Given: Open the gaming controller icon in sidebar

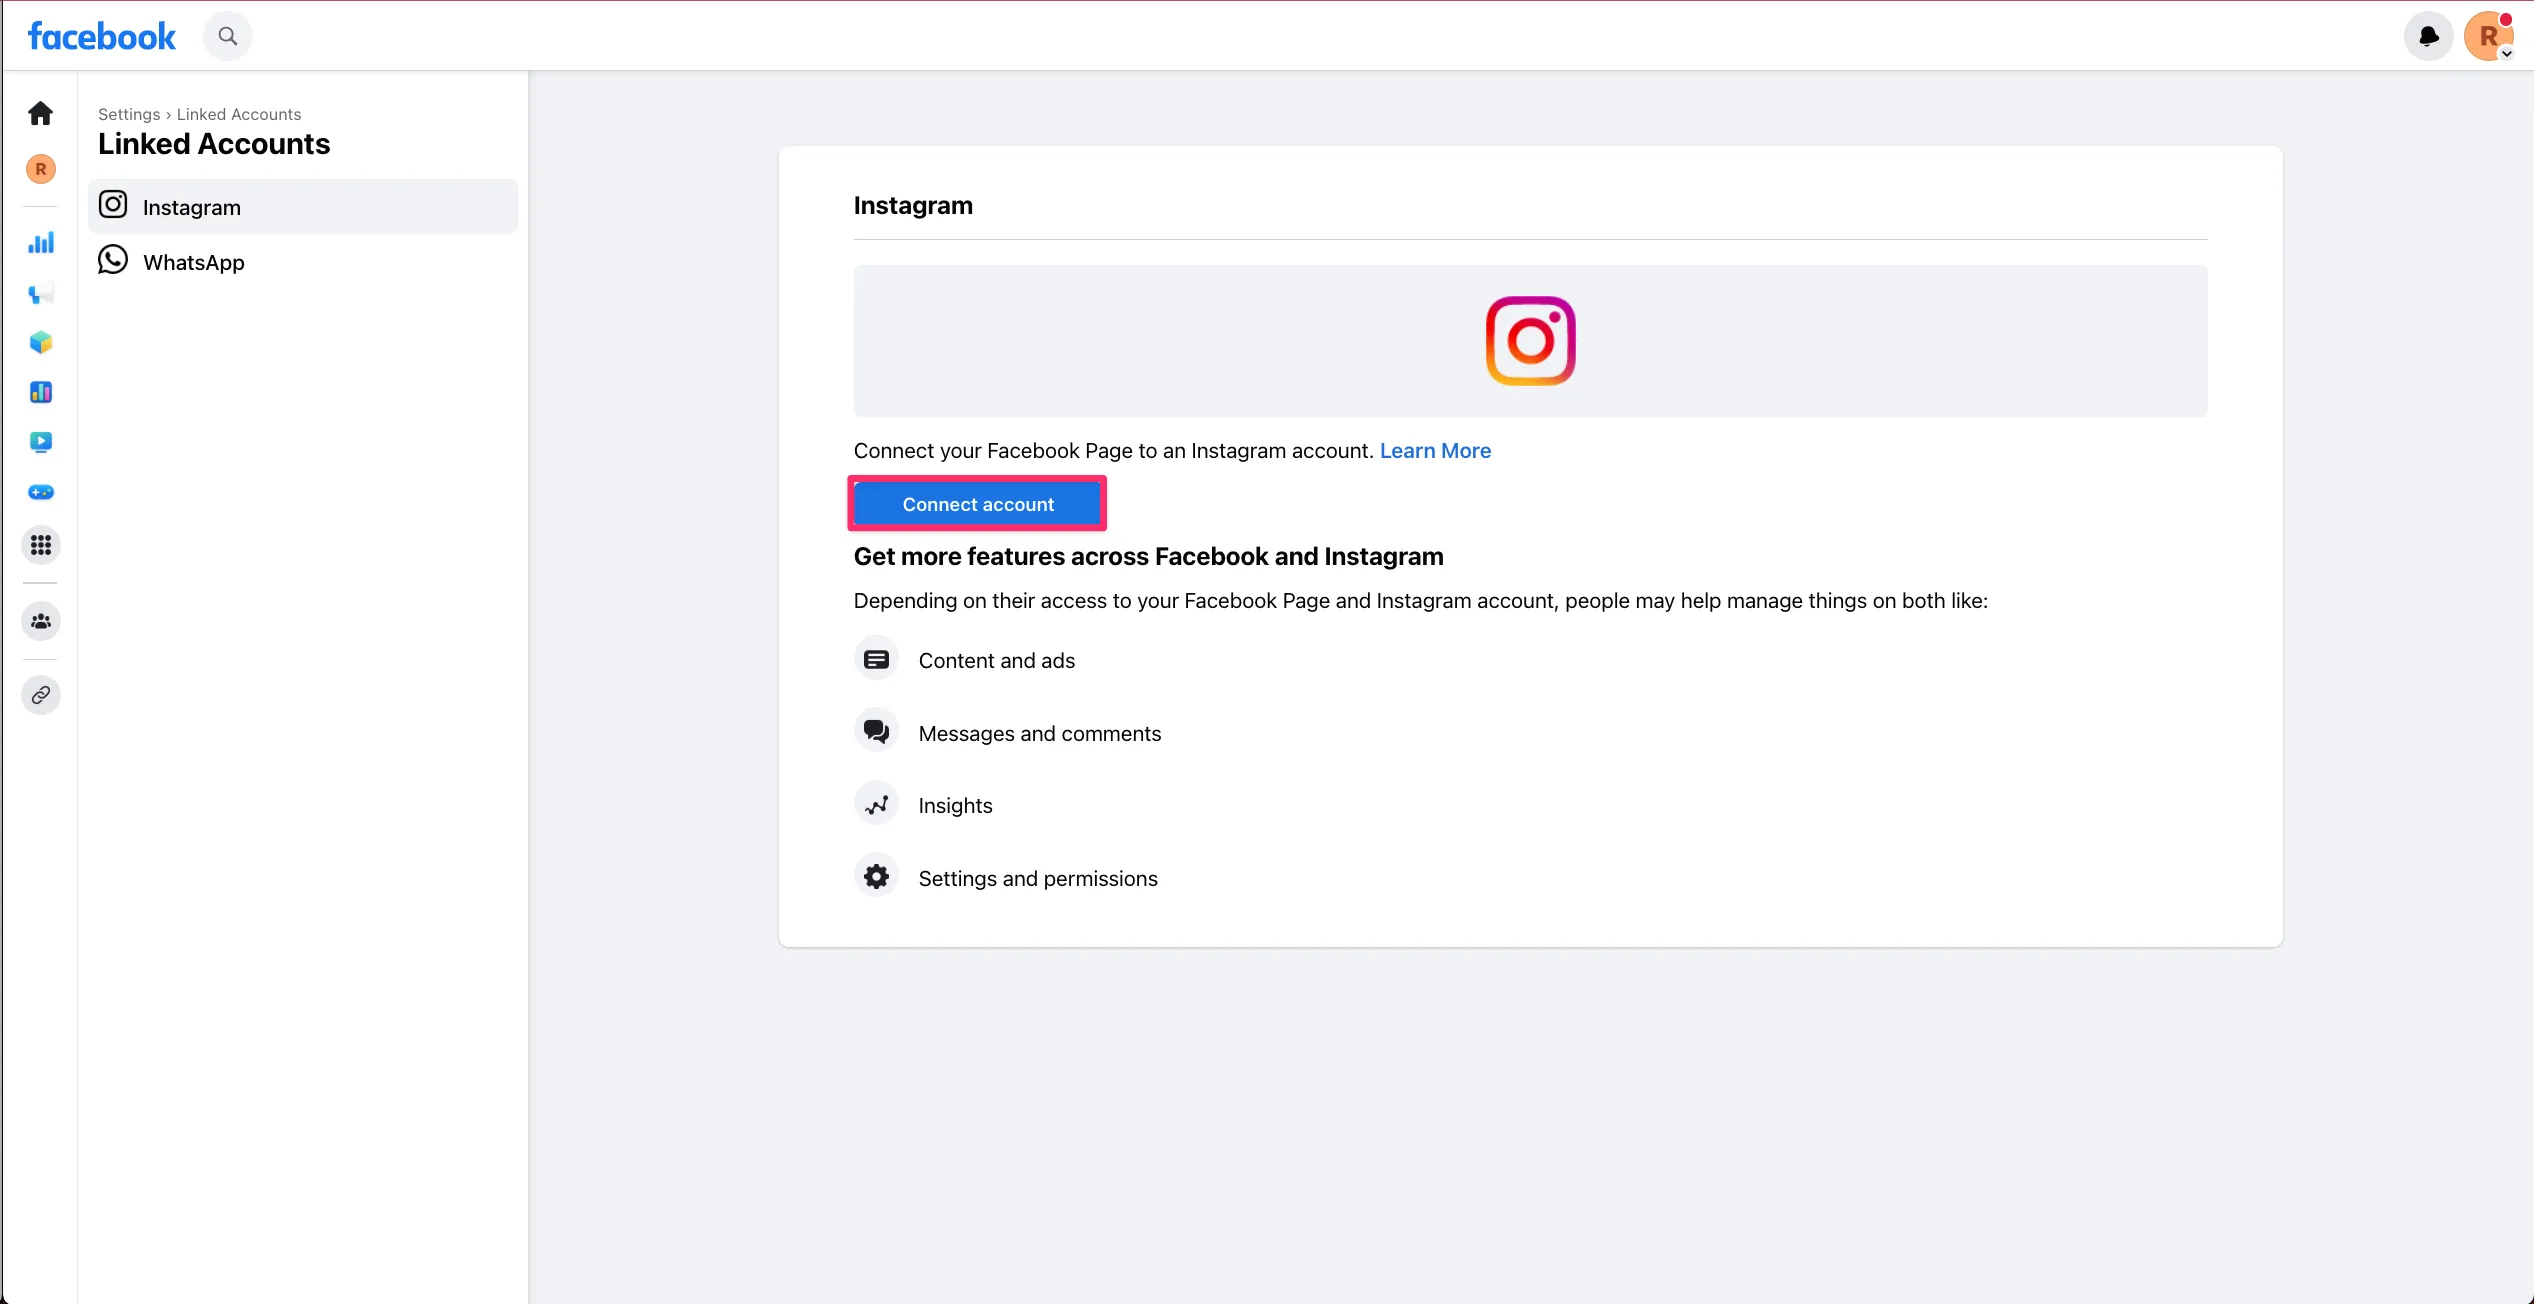Looking at the screenshot, I should pyautogui.click(x=41, y=492).
